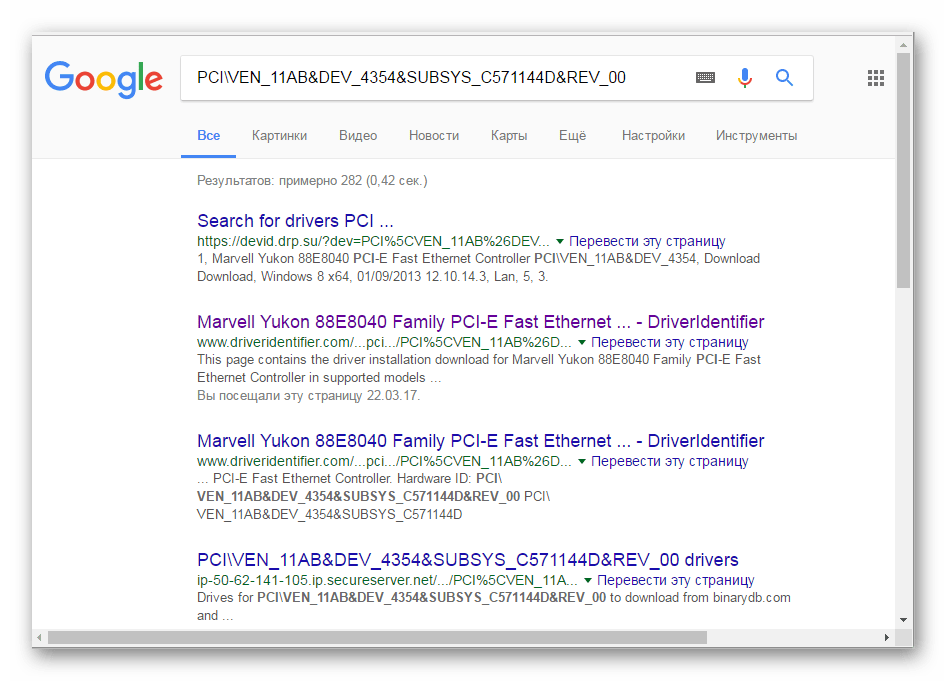
Task: Switch to the Видео tab
Action: coord(357,135)
